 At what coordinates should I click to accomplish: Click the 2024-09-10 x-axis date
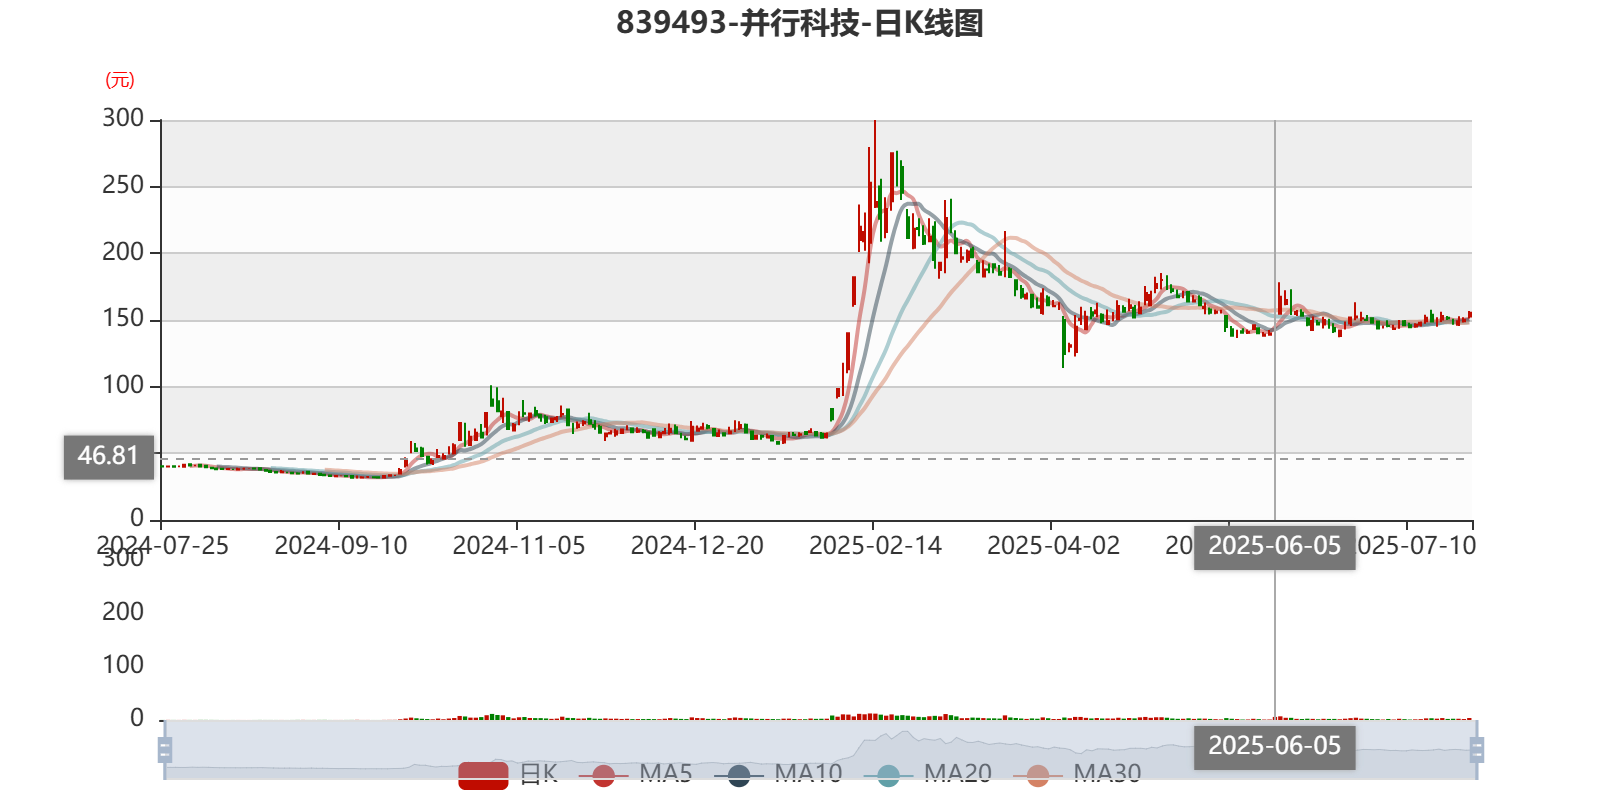click(340, 546)
